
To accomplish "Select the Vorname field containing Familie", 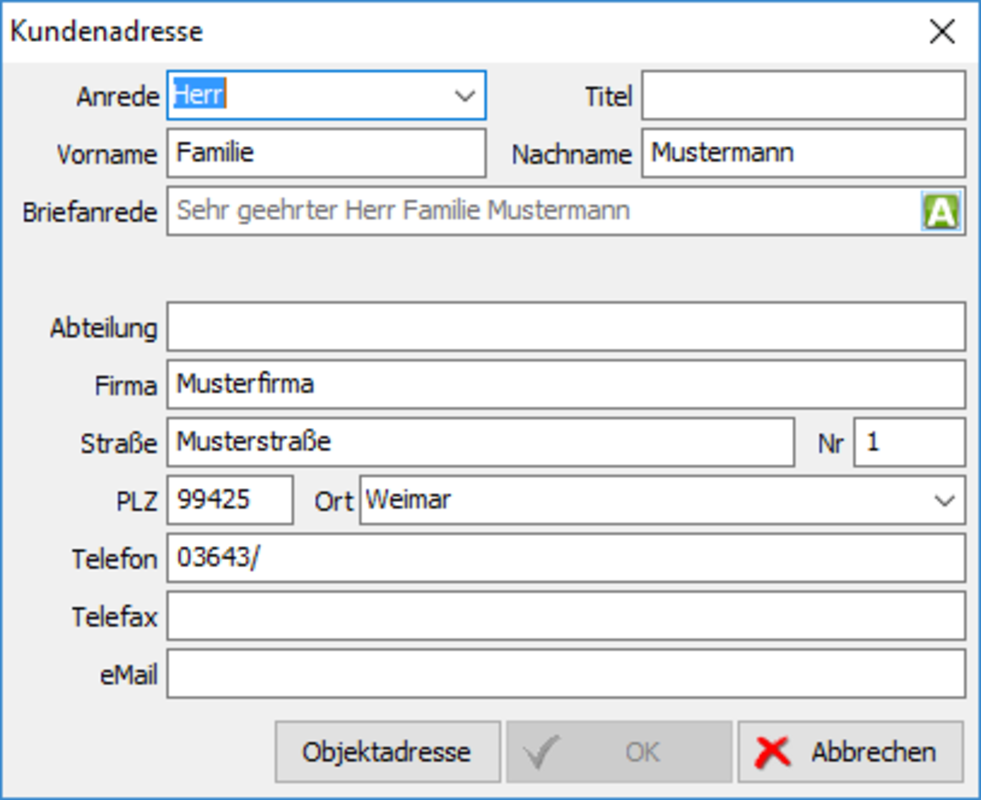I will pos(325,154).
